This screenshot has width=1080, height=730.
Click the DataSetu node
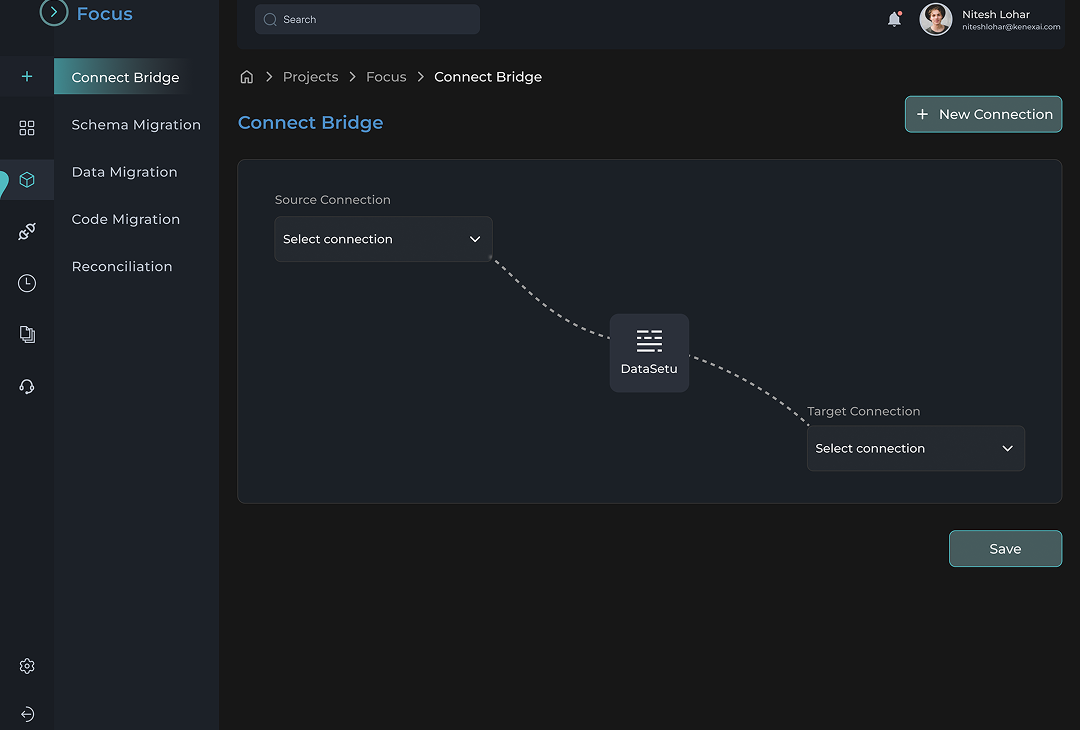tap(649, 353)
